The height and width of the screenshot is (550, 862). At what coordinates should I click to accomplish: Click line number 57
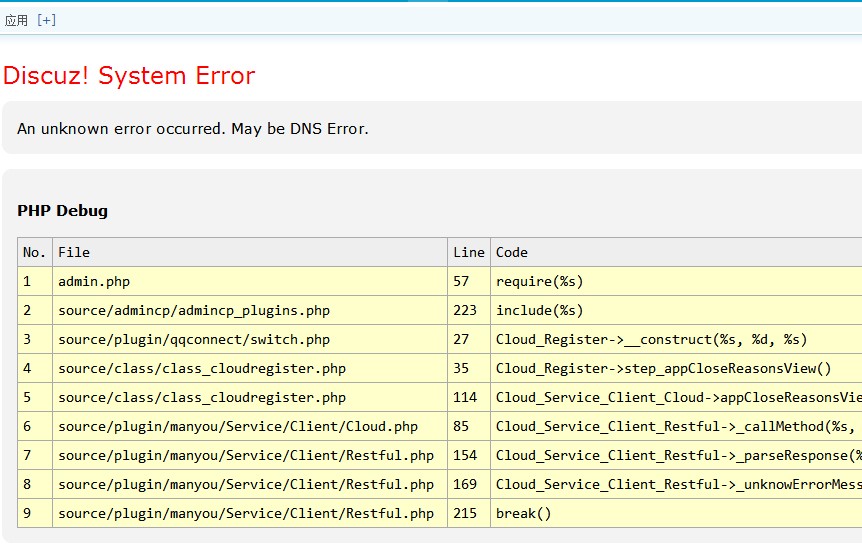[469, 282]
